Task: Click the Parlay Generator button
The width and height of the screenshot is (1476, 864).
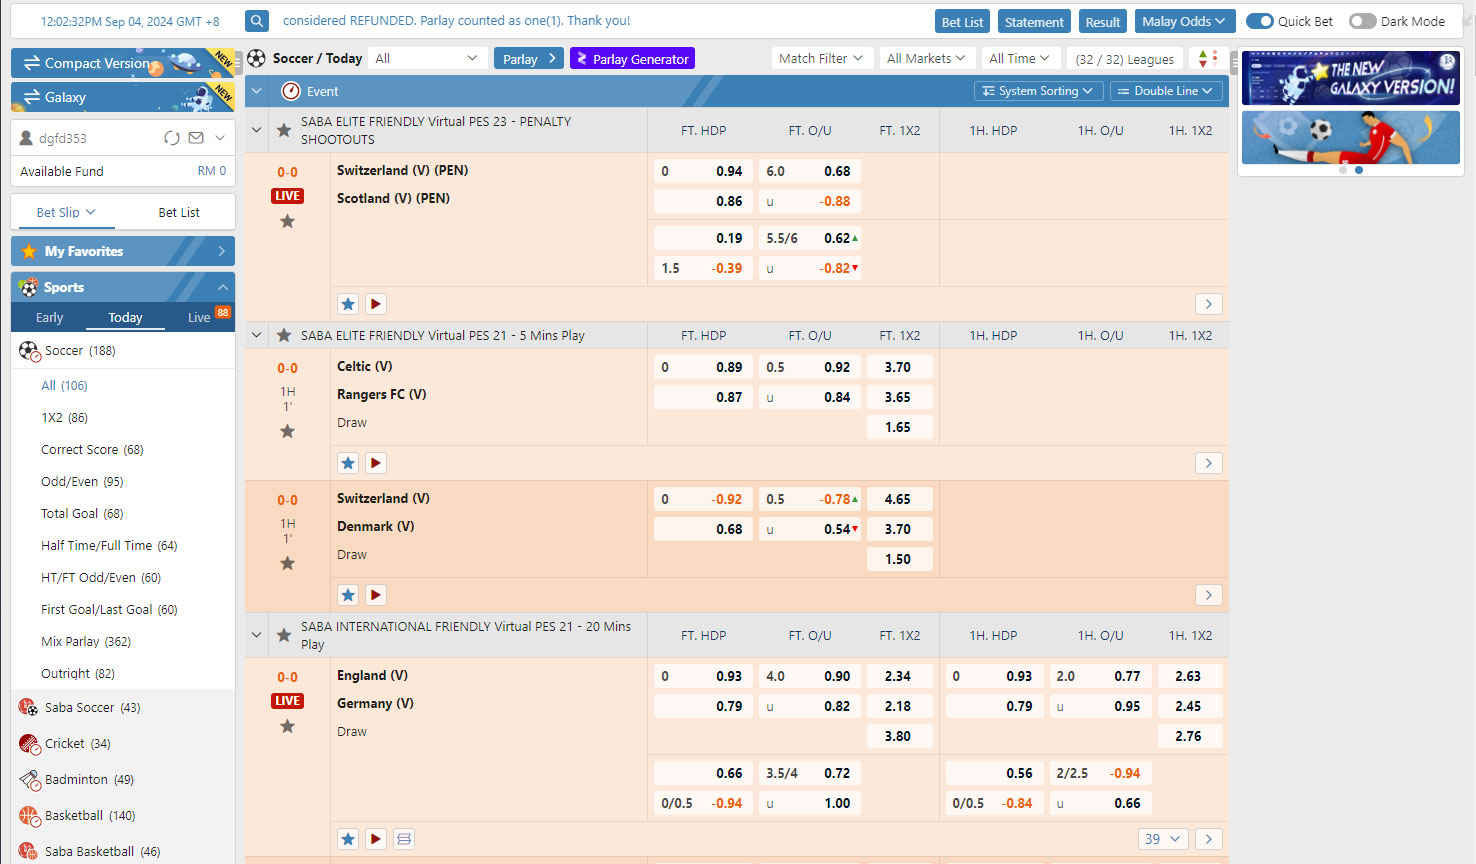Action: point(632,59)
